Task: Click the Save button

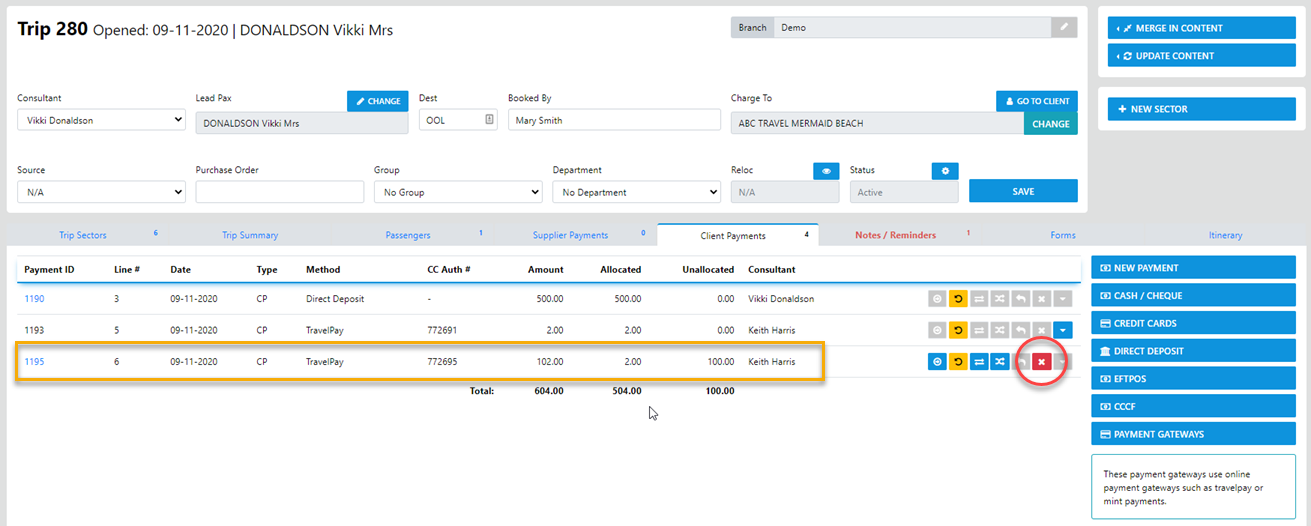Action: pos(1023,191)
